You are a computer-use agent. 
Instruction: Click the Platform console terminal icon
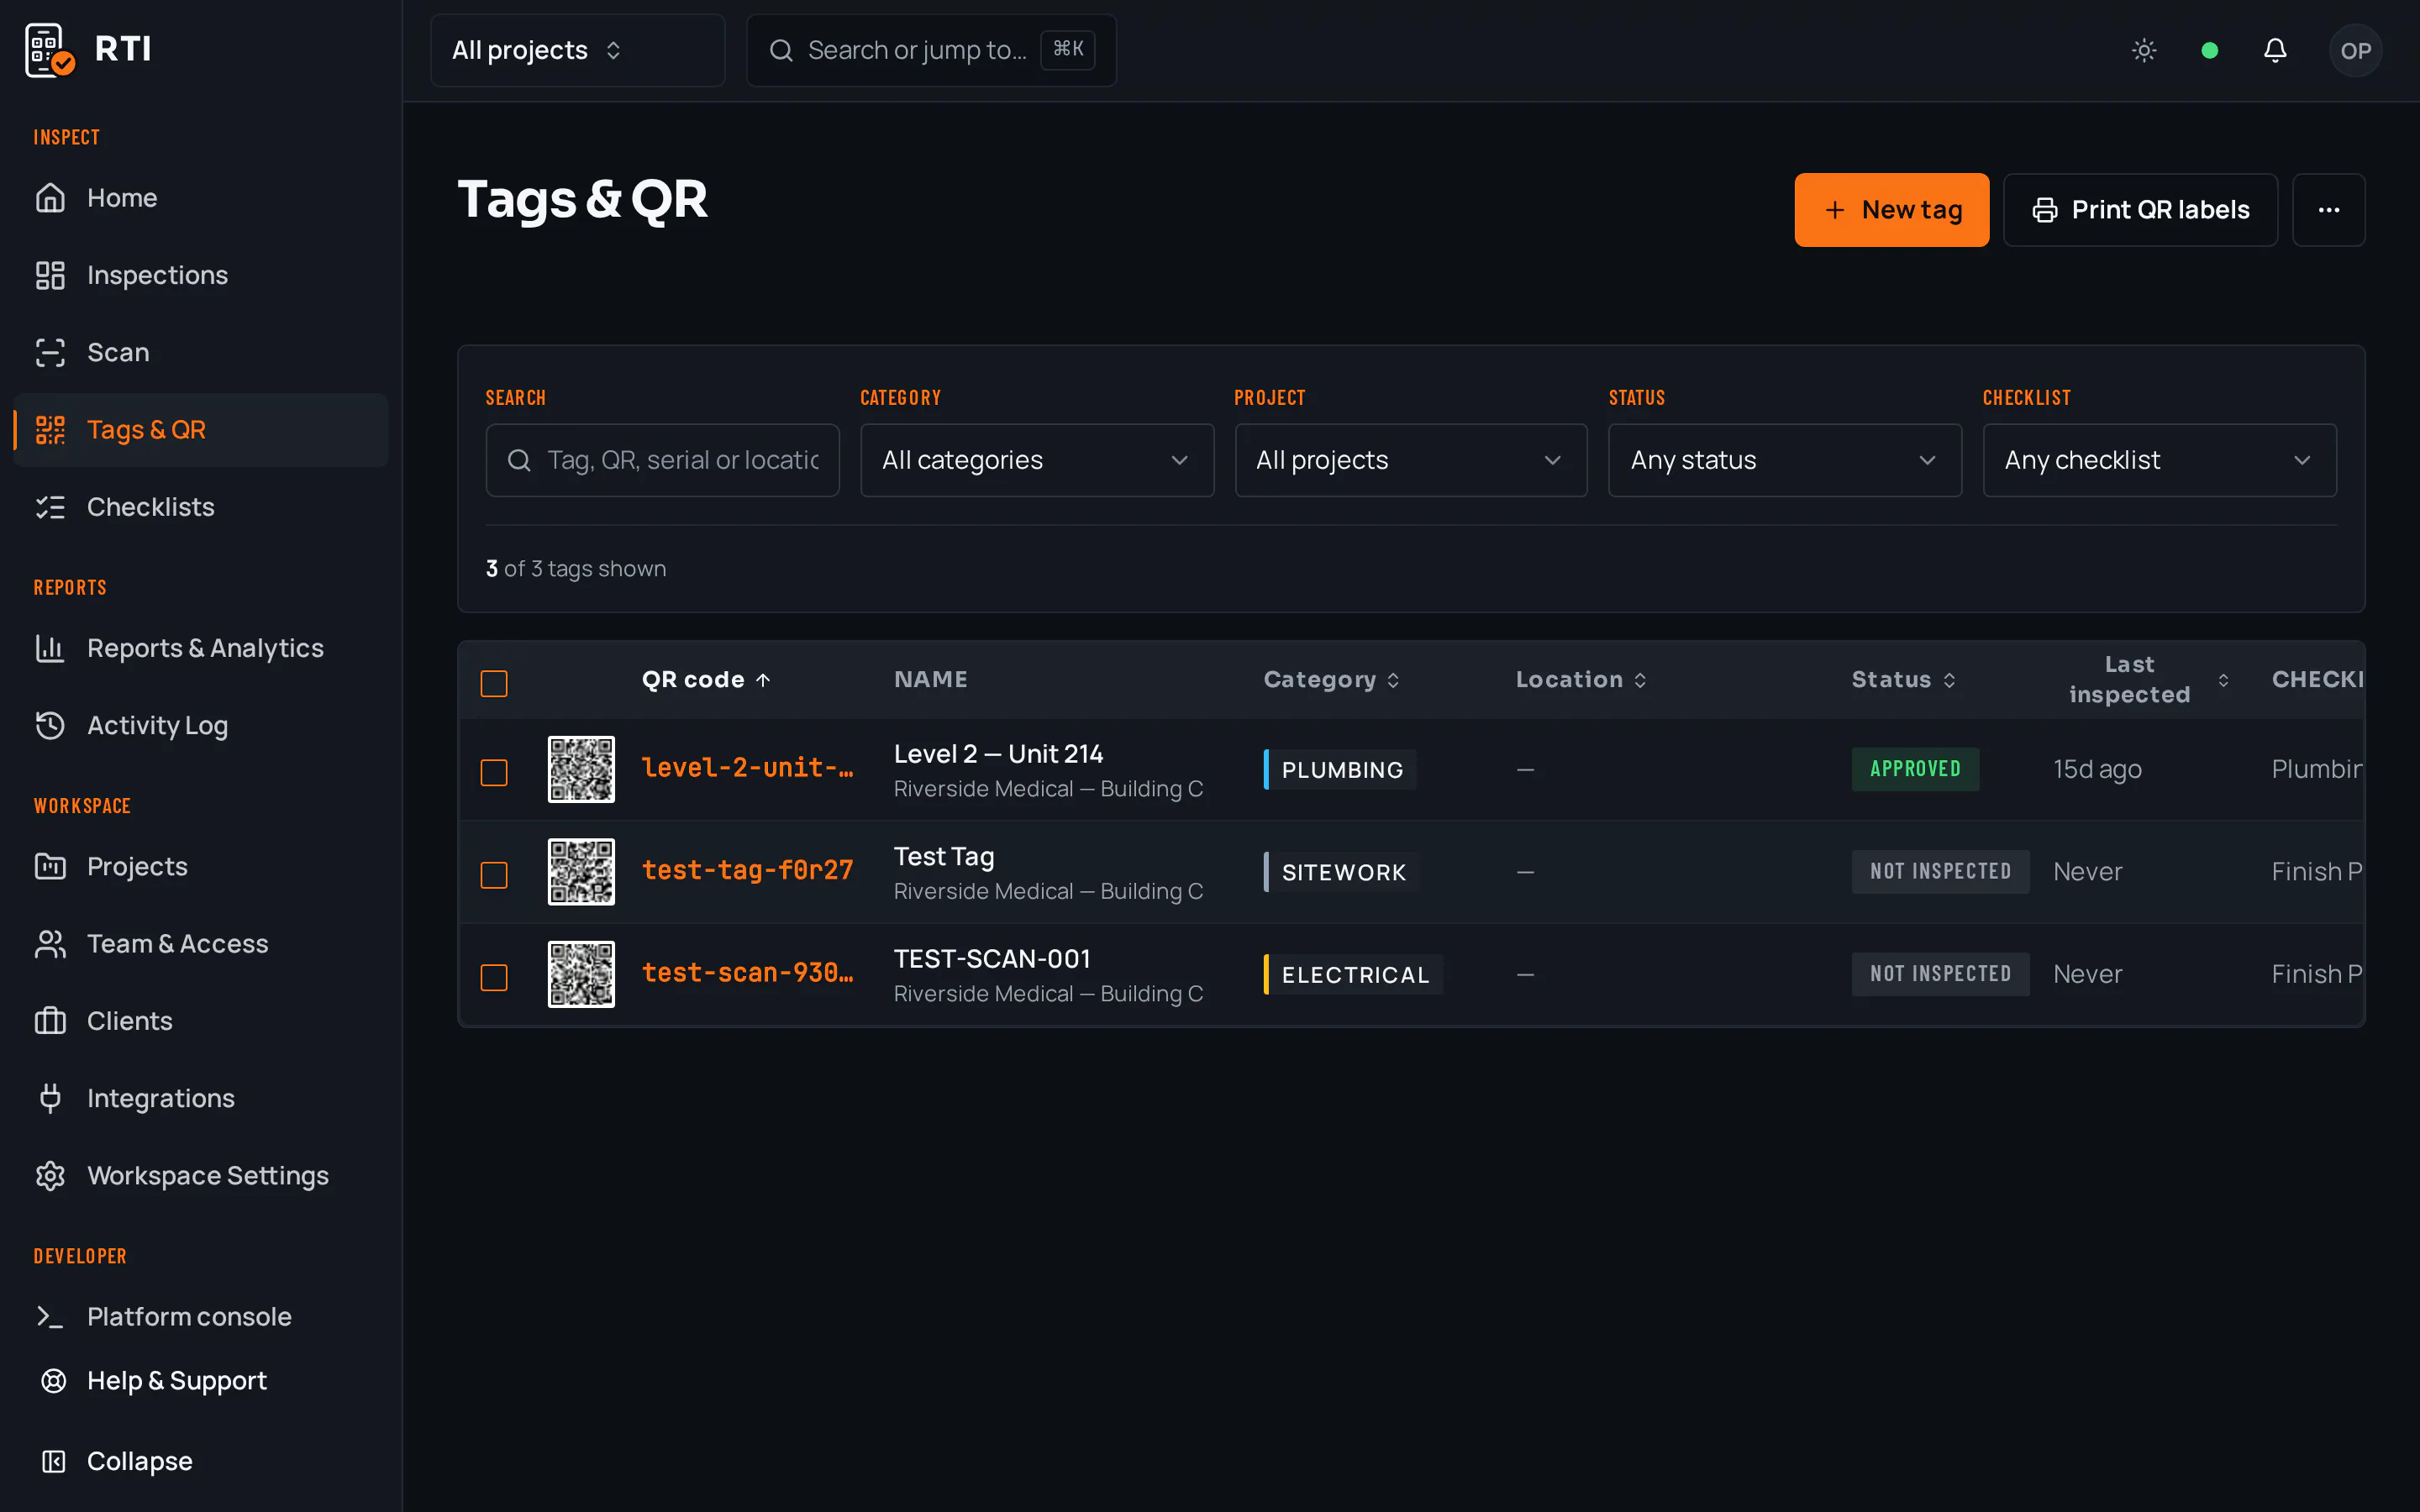(50, 1316)
